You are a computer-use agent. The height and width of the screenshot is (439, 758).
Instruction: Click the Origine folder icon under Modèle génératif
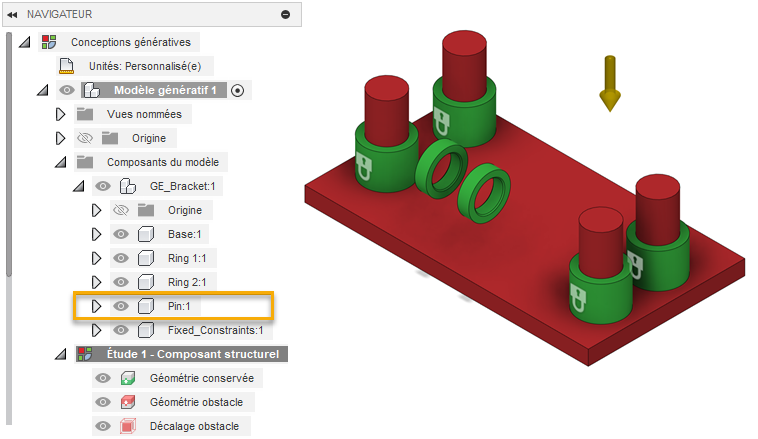click(x=110, y=138)
